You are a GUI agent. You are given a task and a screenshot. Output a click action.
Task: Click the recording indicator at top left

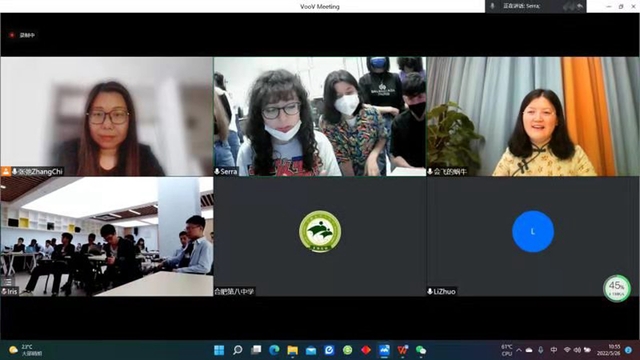point(22,36)
